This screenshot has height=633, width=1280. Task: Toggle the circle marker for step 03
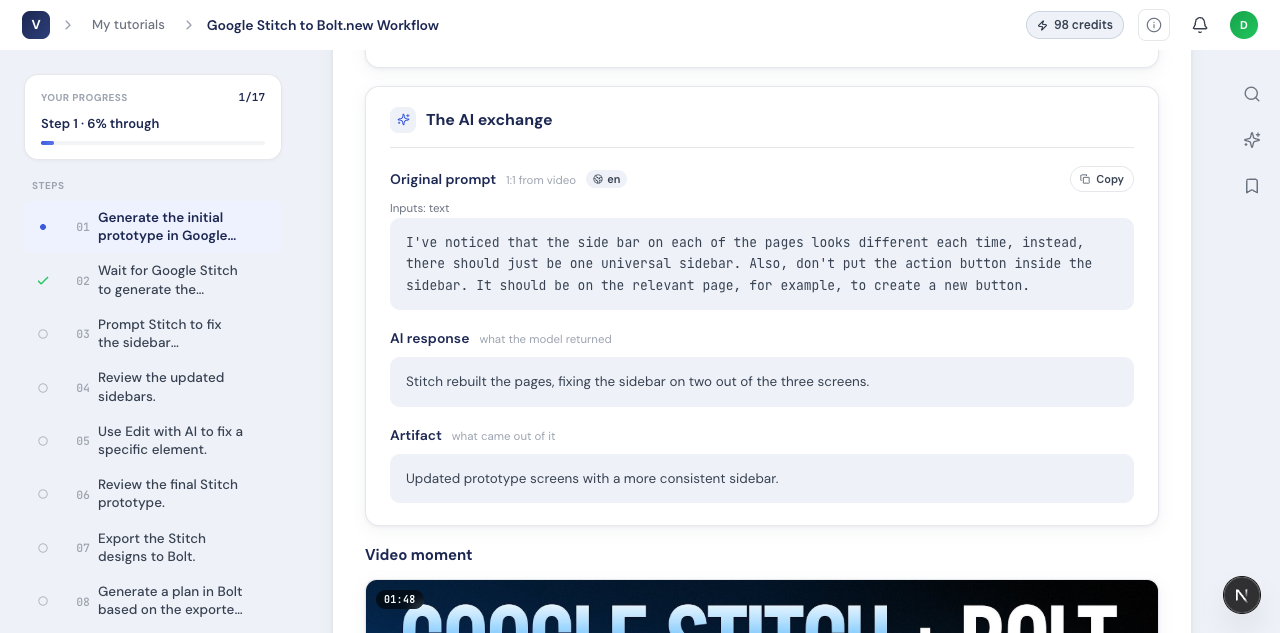pyautogui.click(x=43, y=334)
